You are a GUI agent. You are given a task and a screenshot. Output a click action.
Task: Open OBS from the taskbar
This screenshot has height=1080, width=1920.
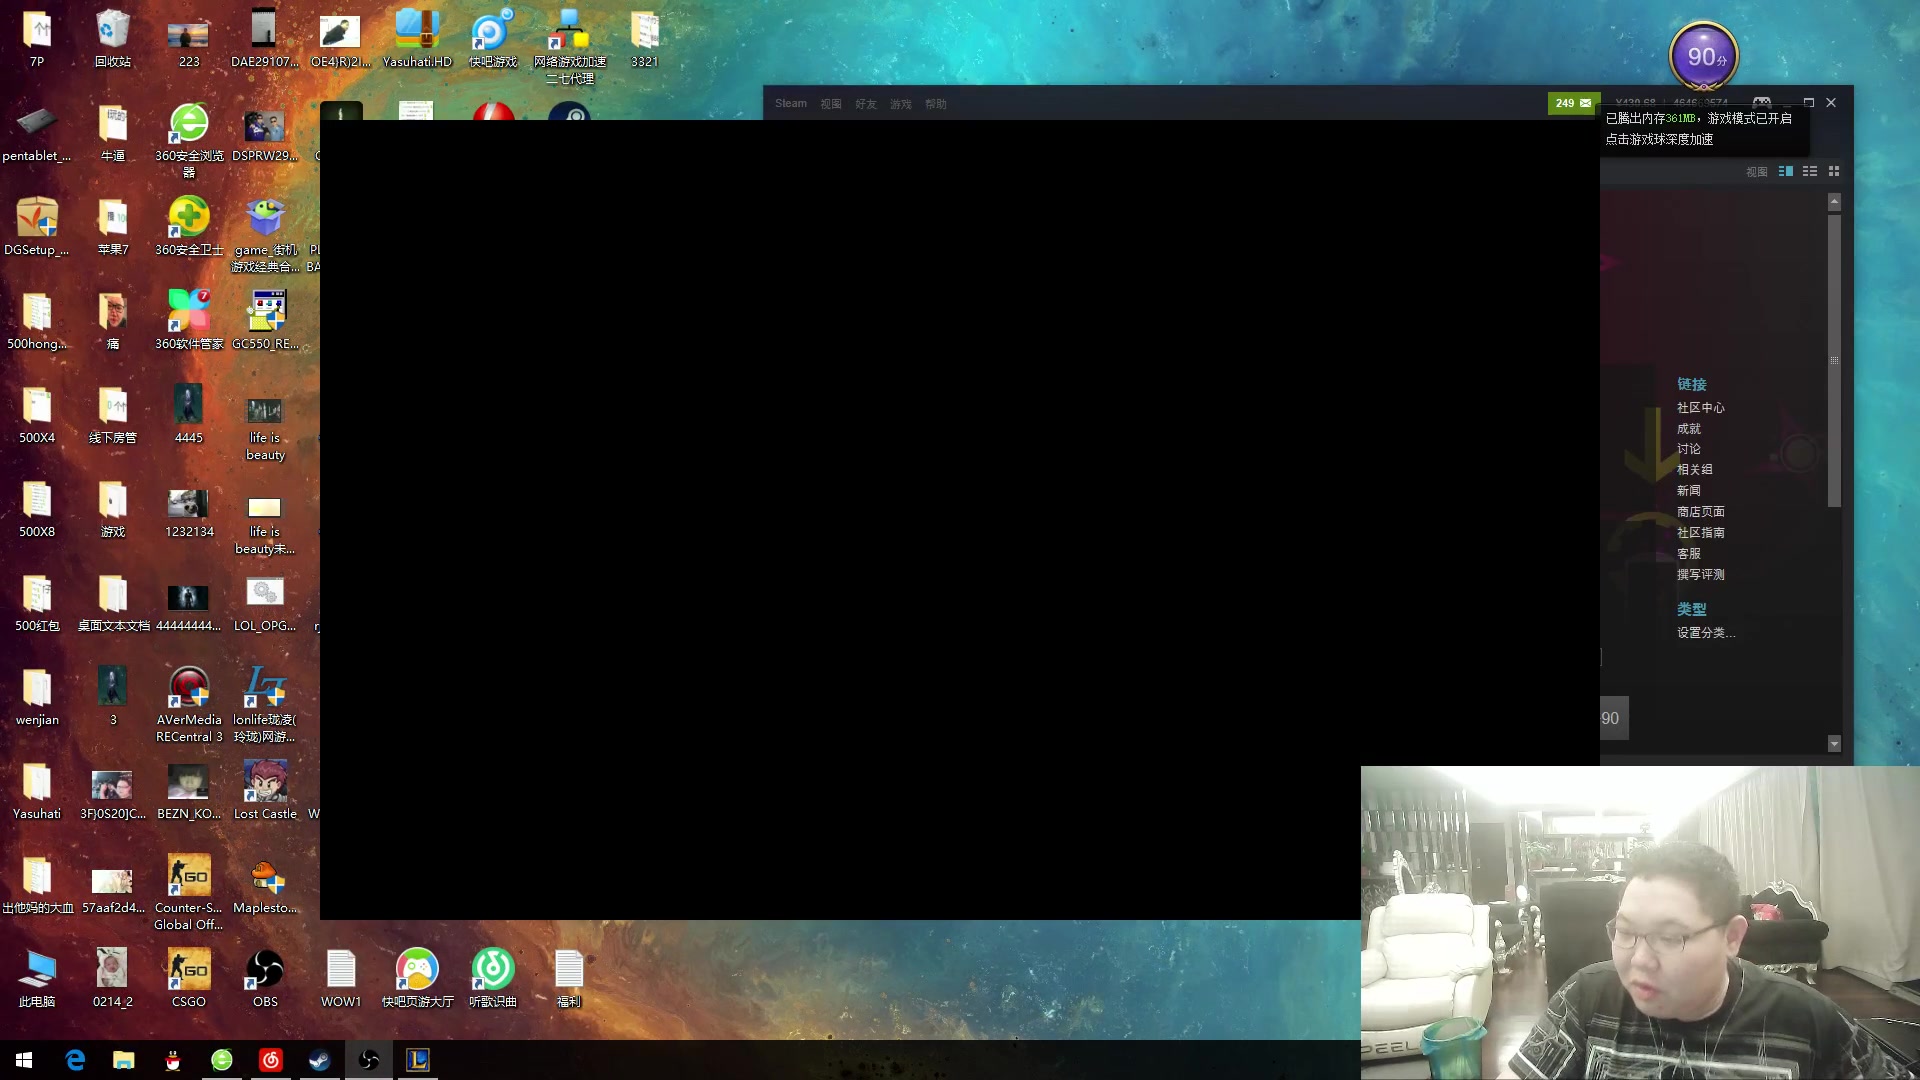click(368, 1060)
